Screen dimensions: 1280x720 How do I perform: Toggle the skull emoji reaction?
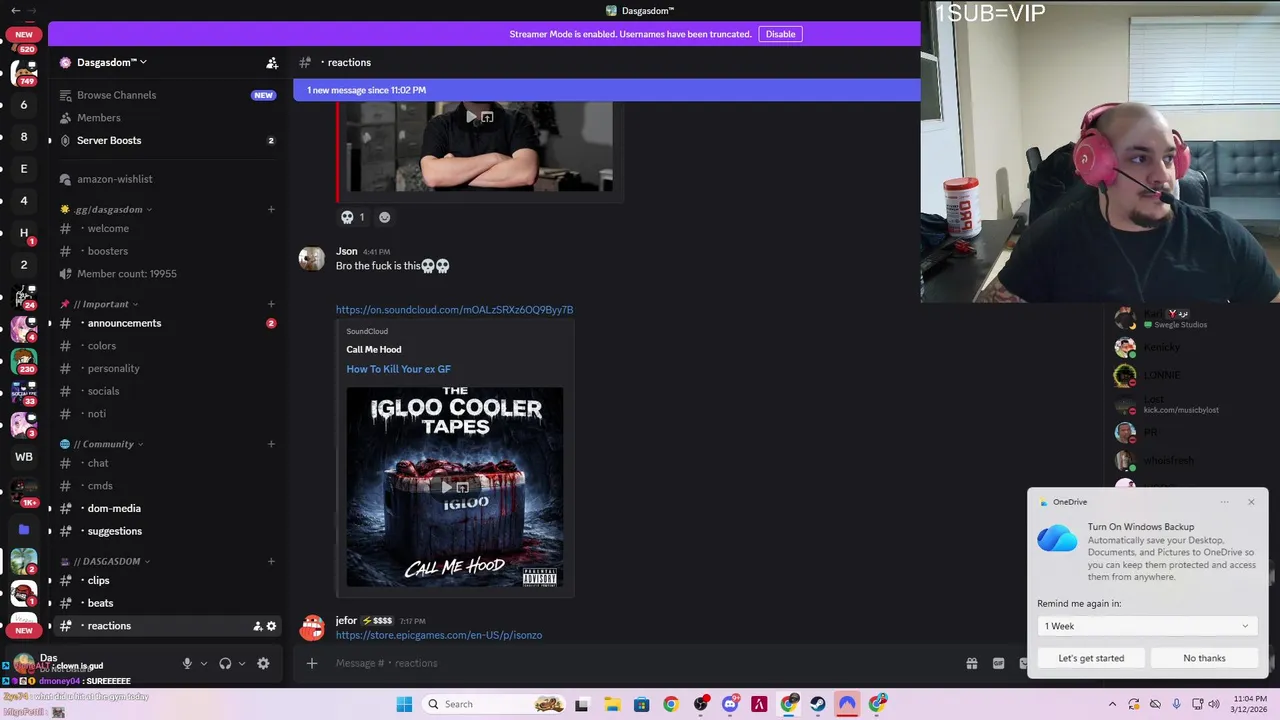[353, 217]
